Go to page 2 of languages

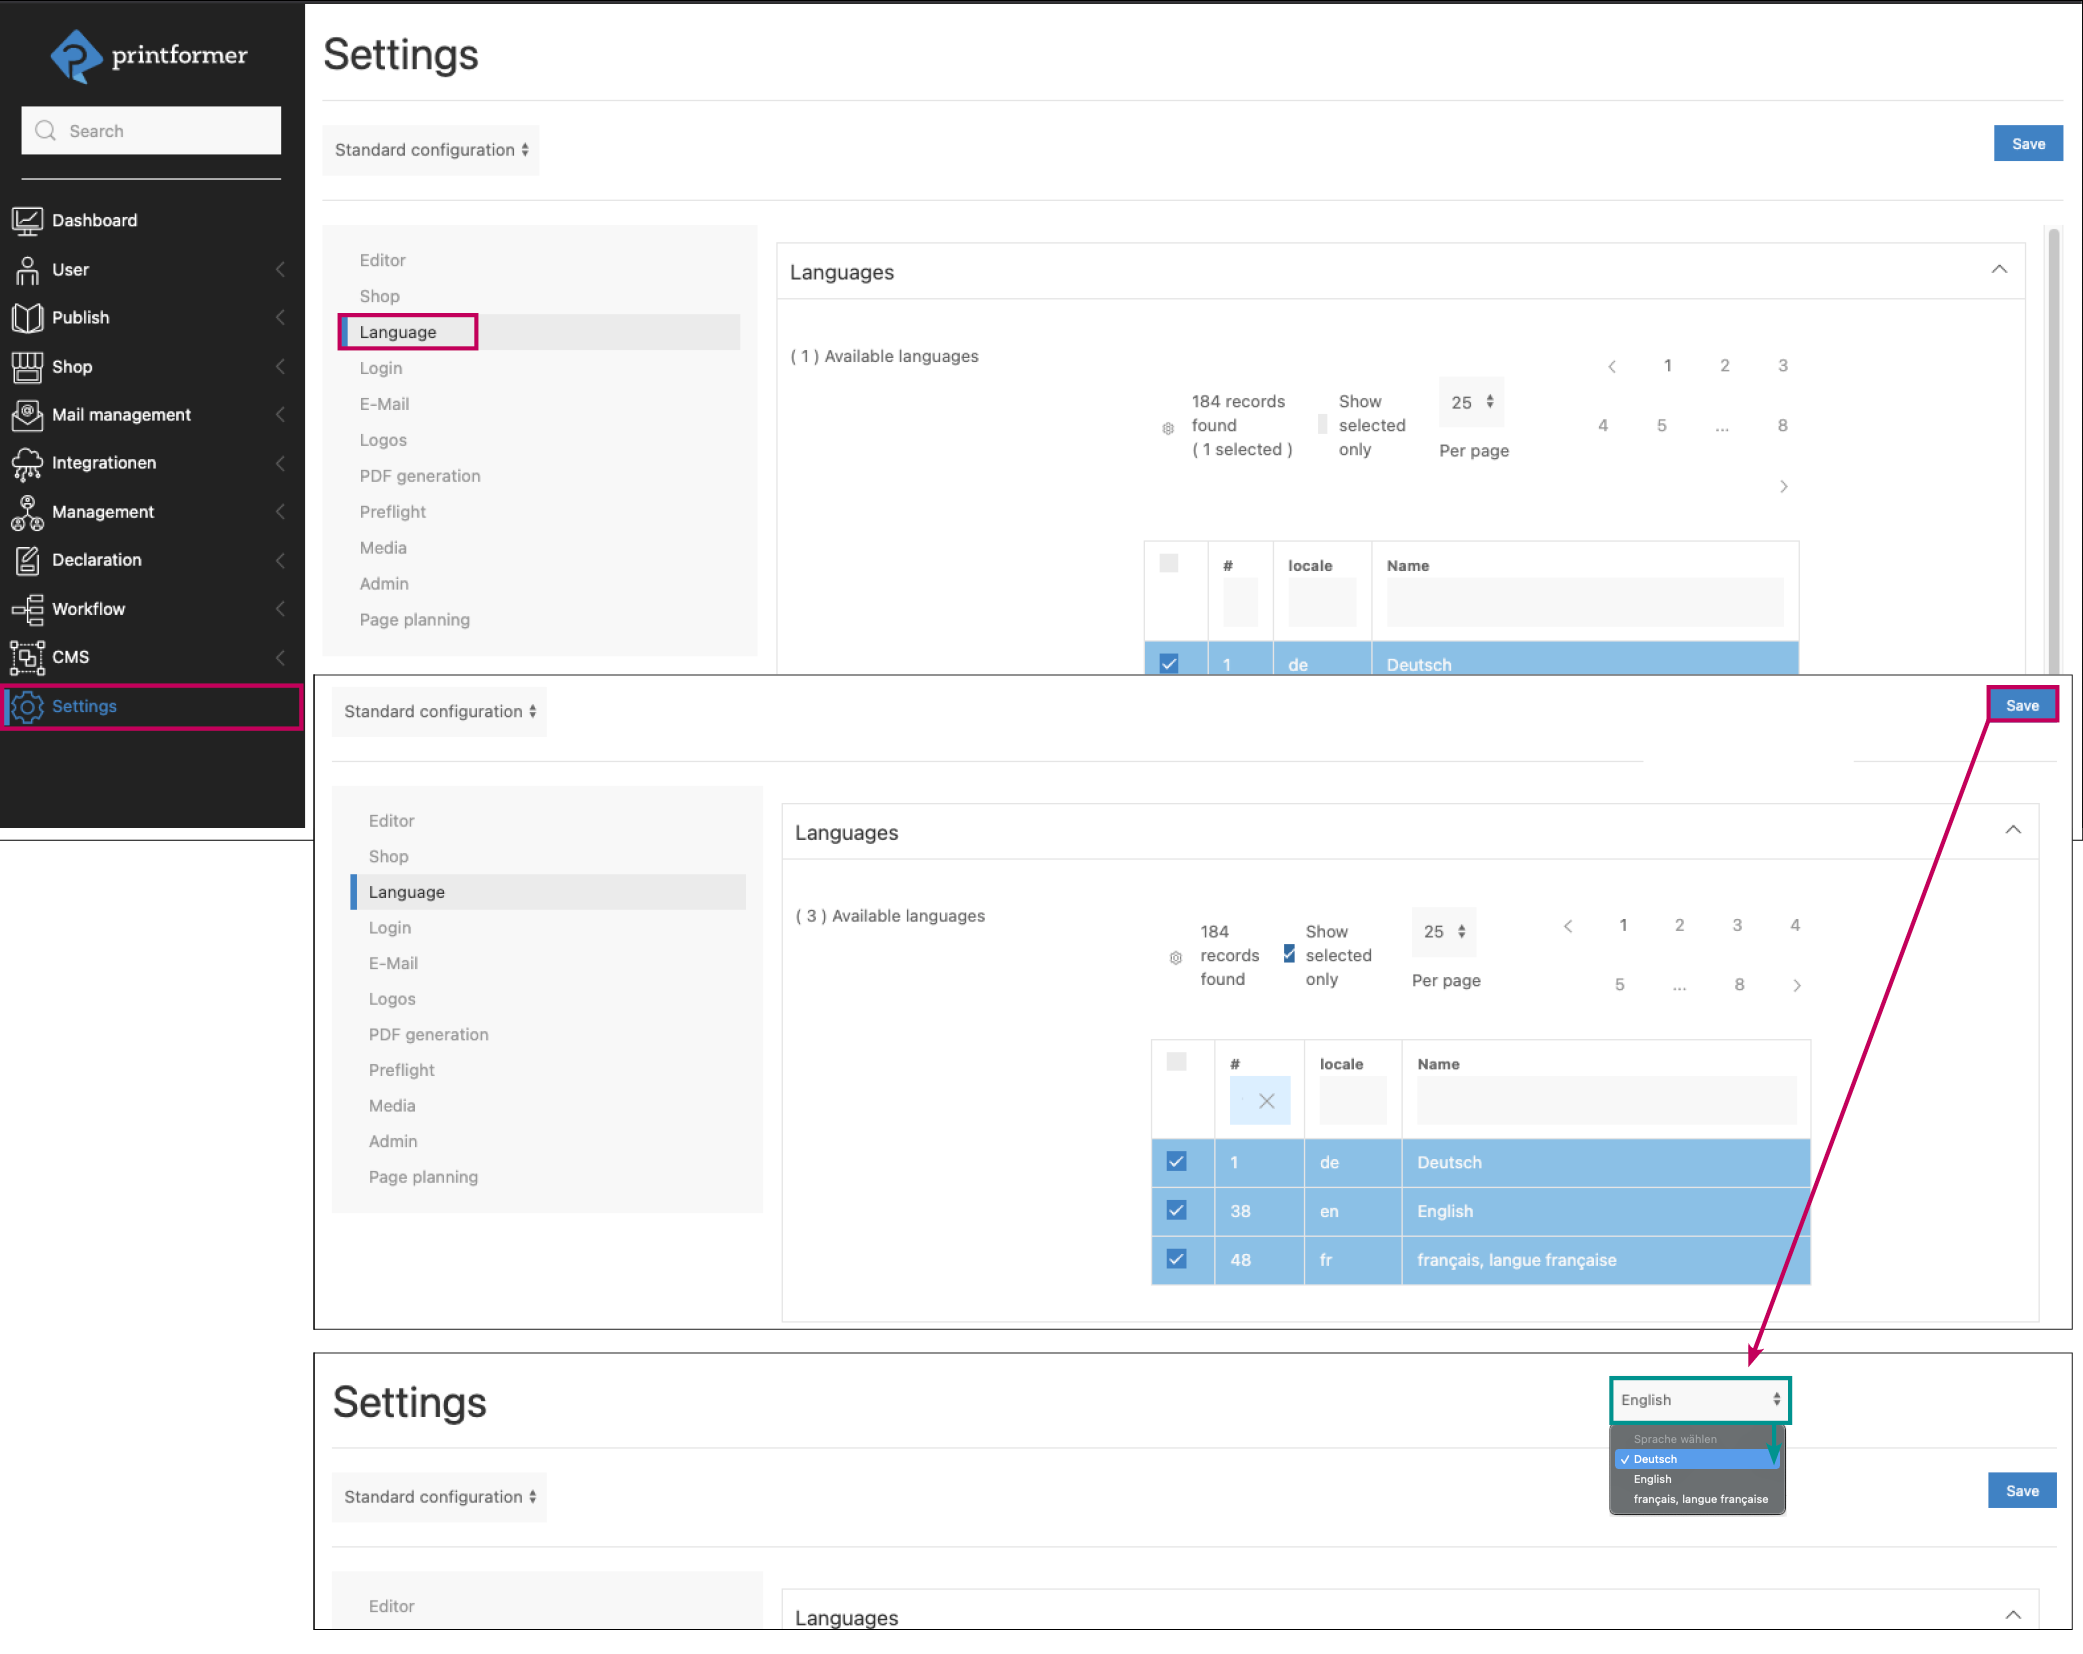(1724, 366)
